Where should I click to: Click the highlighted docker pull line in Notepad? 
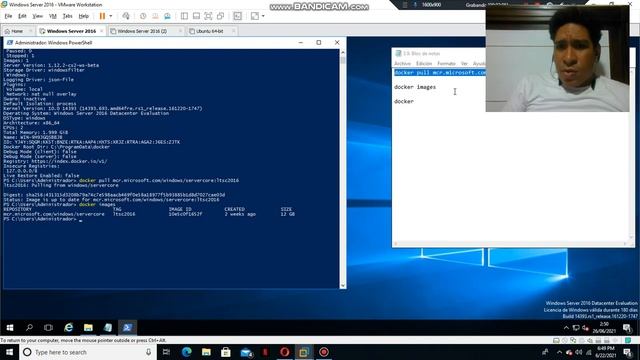point(440,73)
